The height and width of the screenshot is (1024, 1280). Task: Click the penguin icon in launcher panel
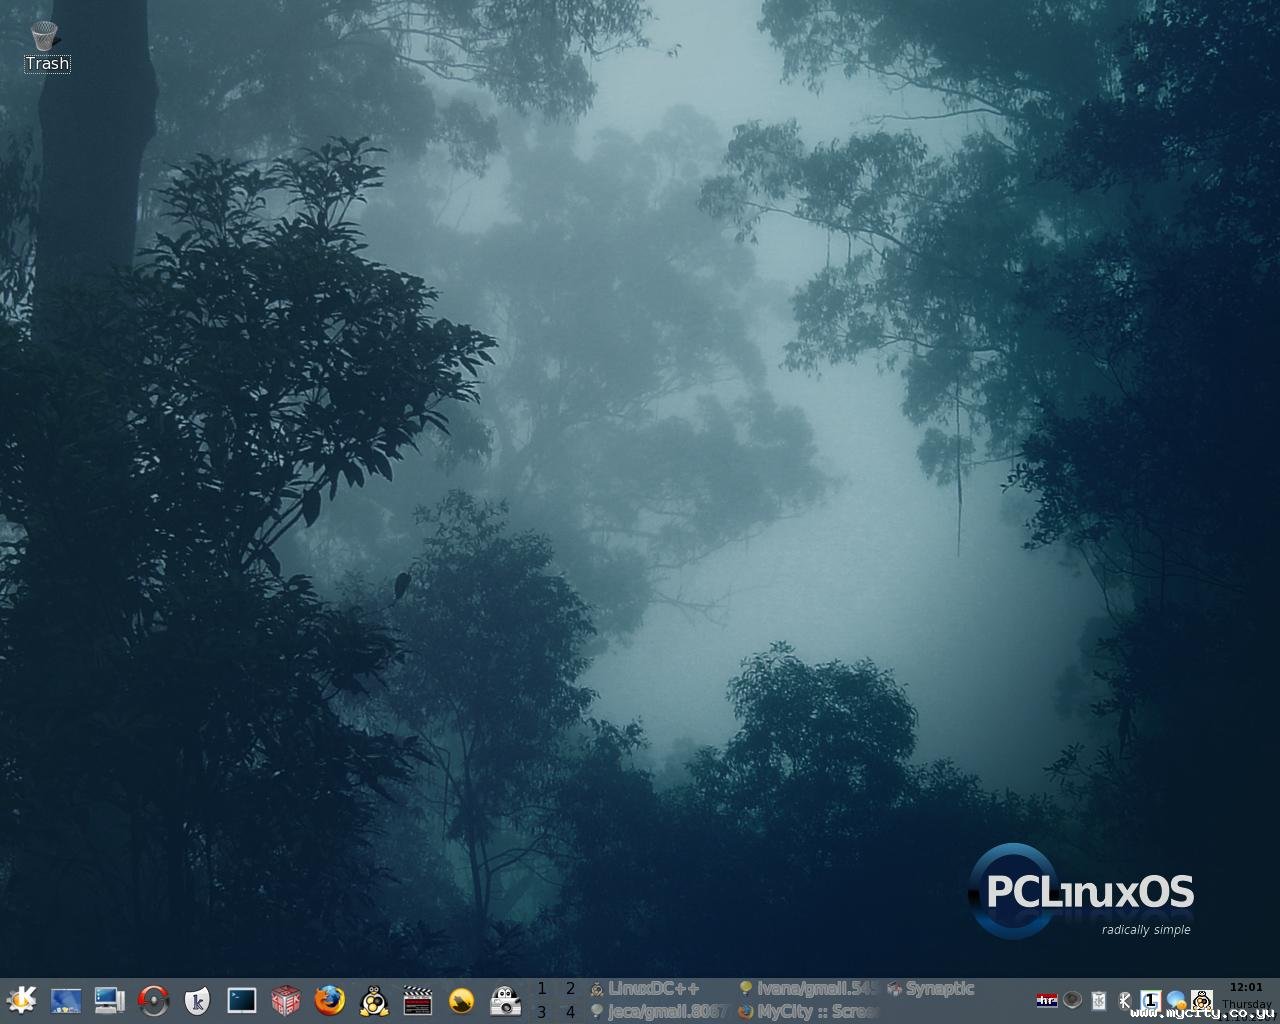click(x=373, y=1000)
